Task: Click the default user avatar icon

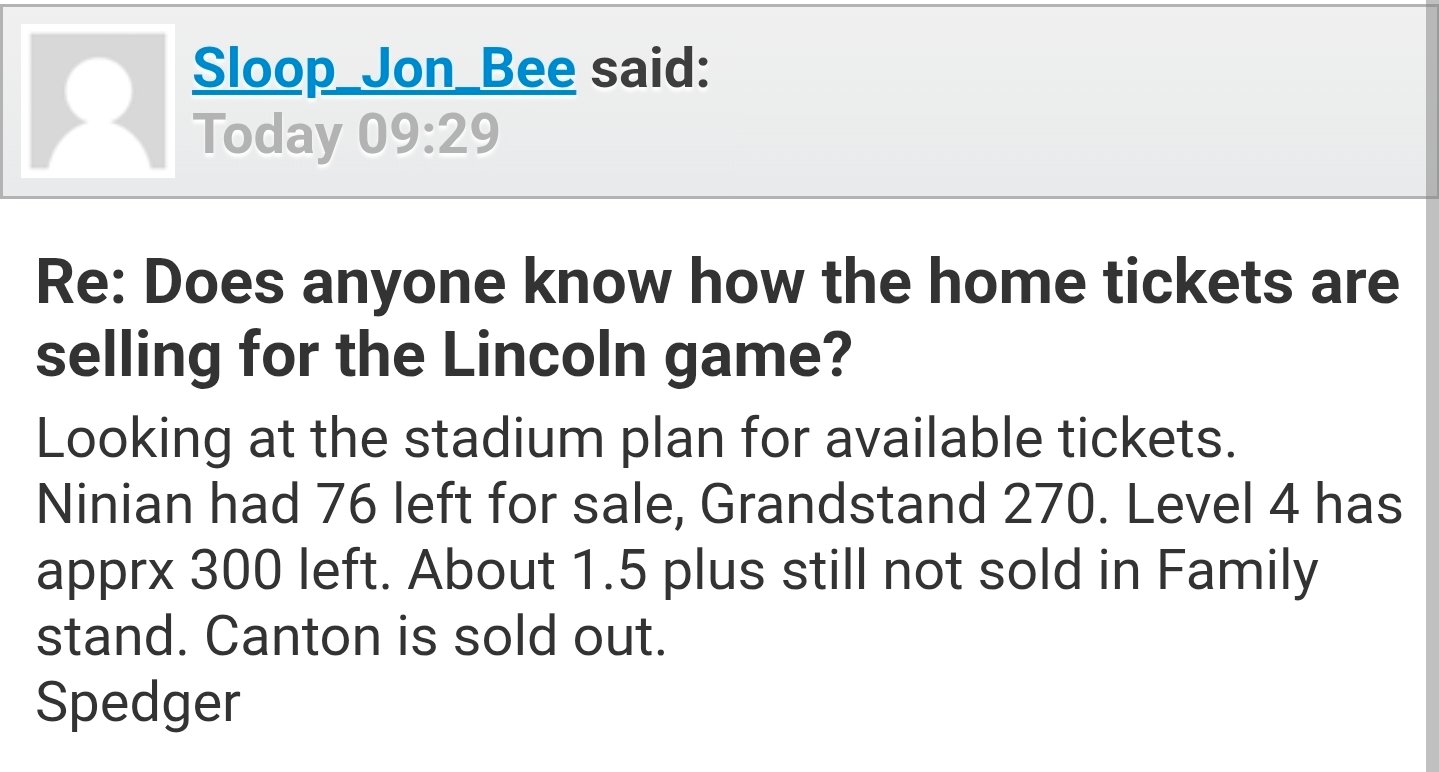Action: [98, 101]
